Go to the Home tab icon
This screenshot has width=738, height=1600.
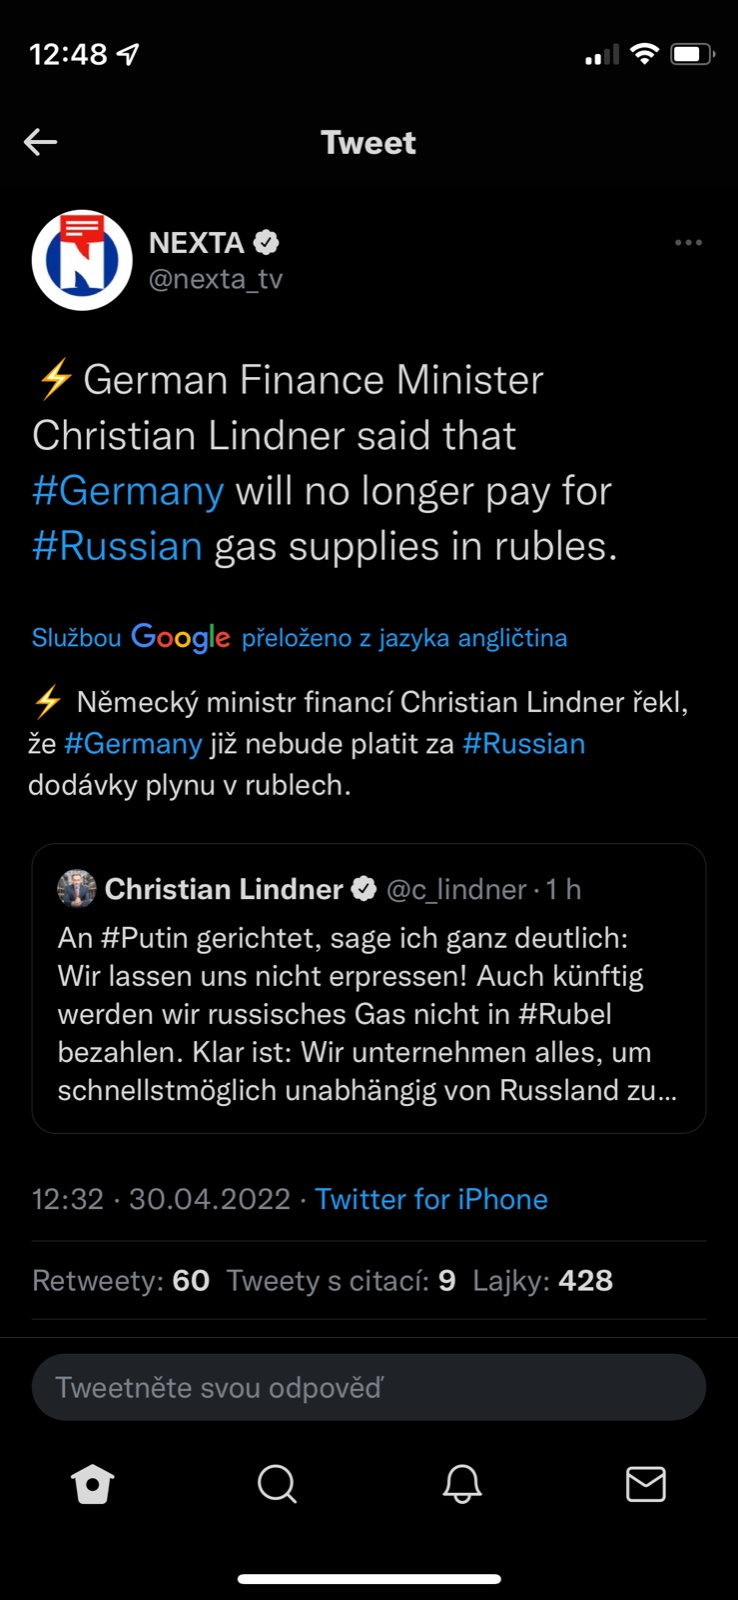[x=93, y=1484]
